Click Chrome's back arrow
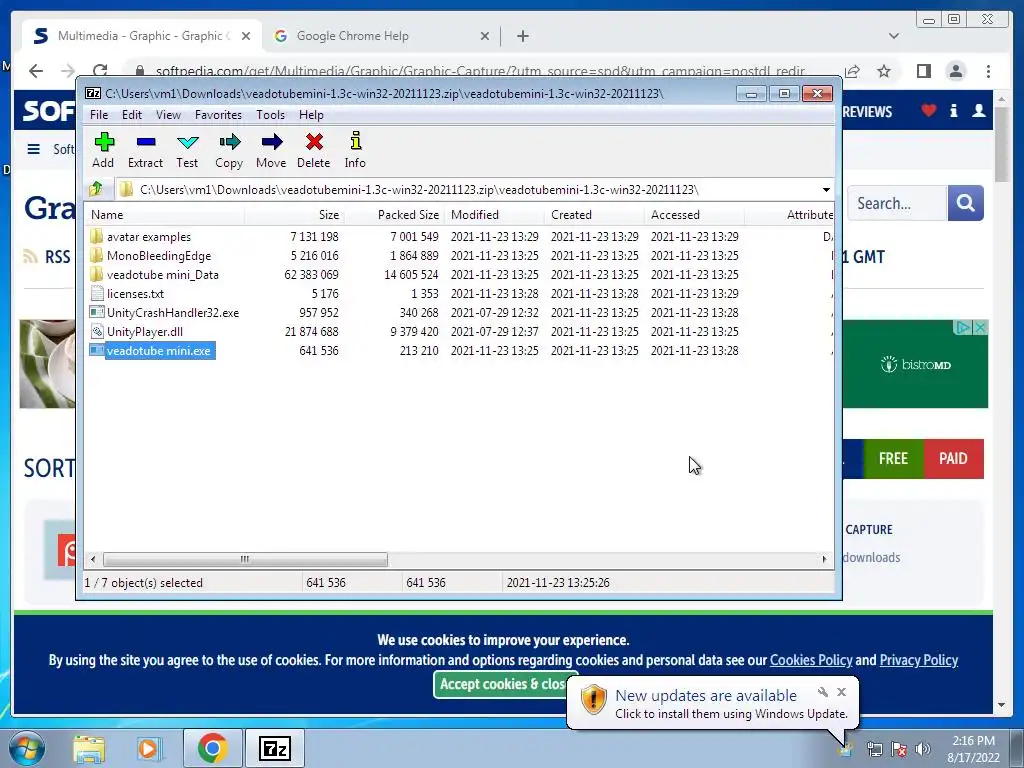1024x768 pixels. tap(36, 71)
